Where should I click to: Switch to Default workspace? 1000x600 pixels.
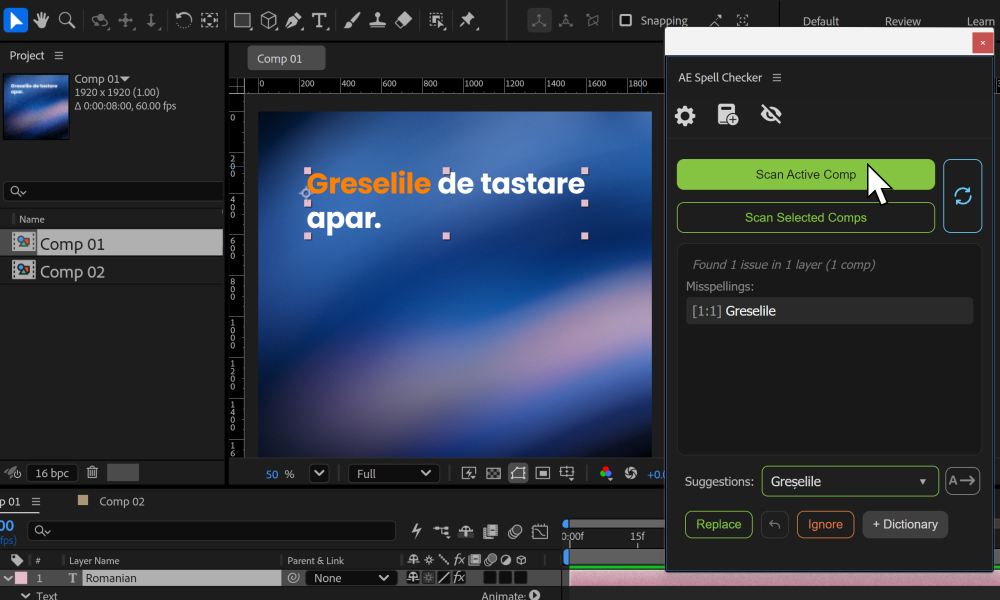coord(820,21)
